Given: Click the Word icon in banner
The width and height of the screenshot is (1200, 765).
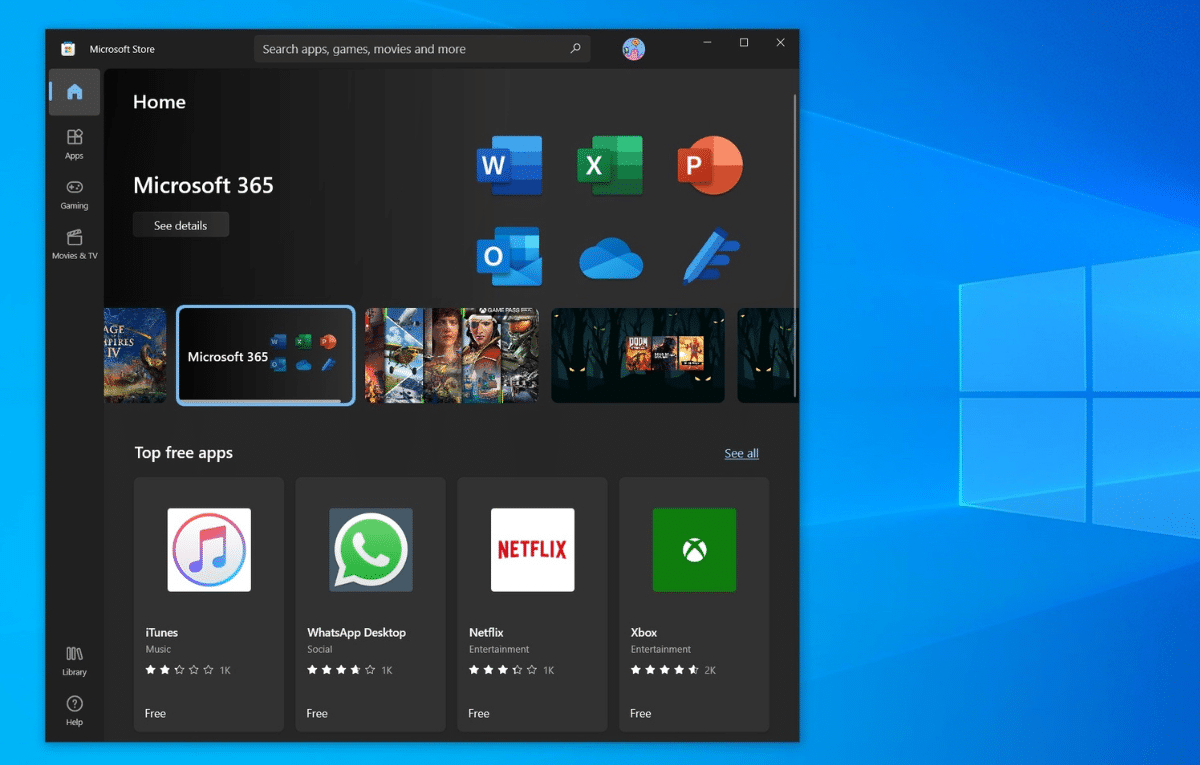Looking at the screenshot, I should click(x=509, y=165).
